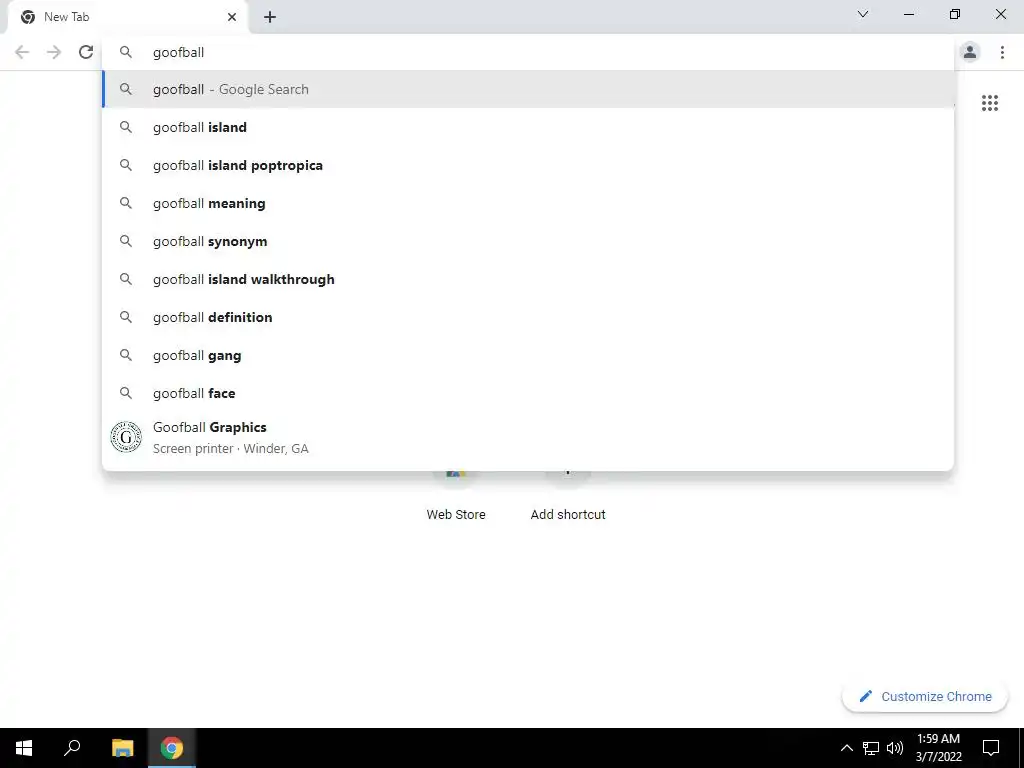The height and width of the screenshot is (768, 1024).
Task: Open Windows taskbar search
Action: (x=72, y=748)
